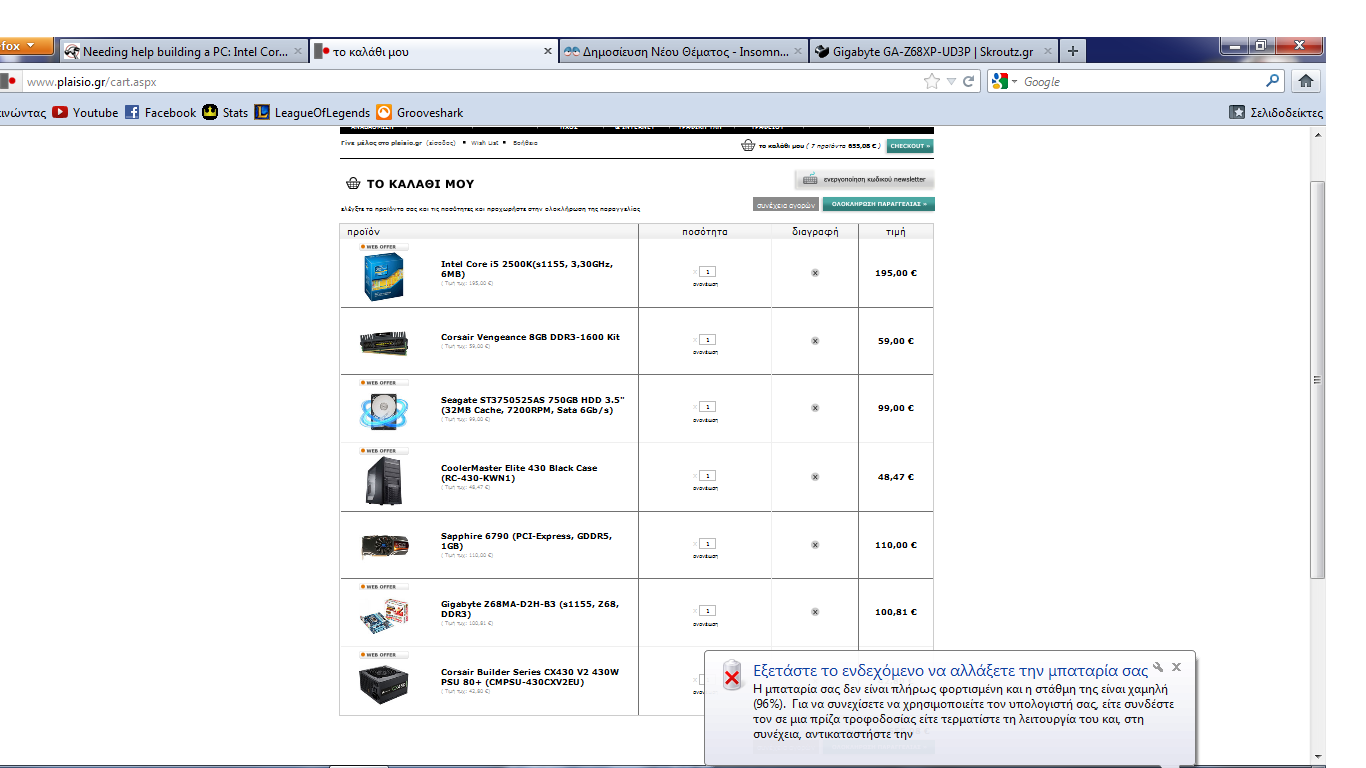The image size is (1366, 768).
Task: Open Seagate ST3750525AS 750GB HDD link
Action: coord(533,405)
